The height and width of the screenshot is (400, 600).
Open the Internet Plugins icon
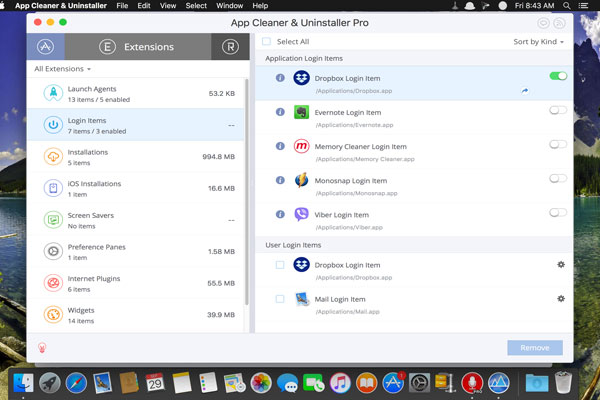(x=52, y=283)
